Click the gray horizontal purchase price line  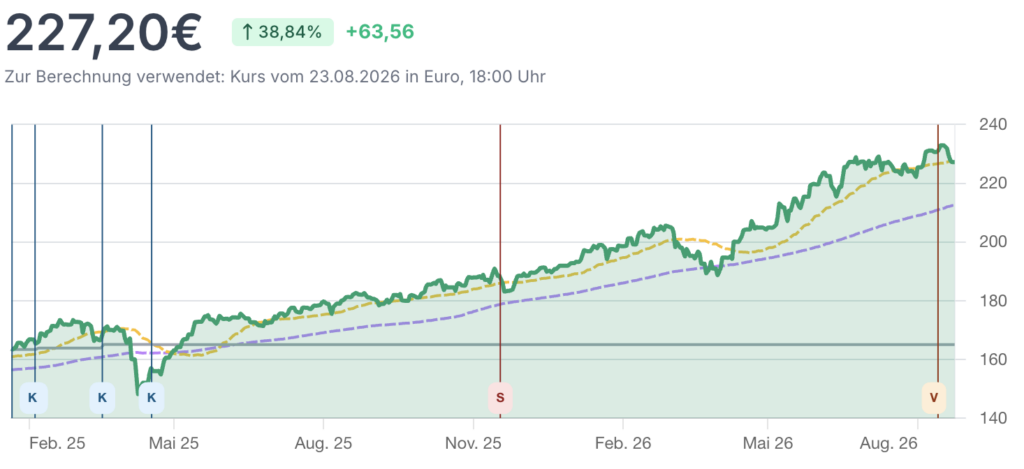coord(483,344)
